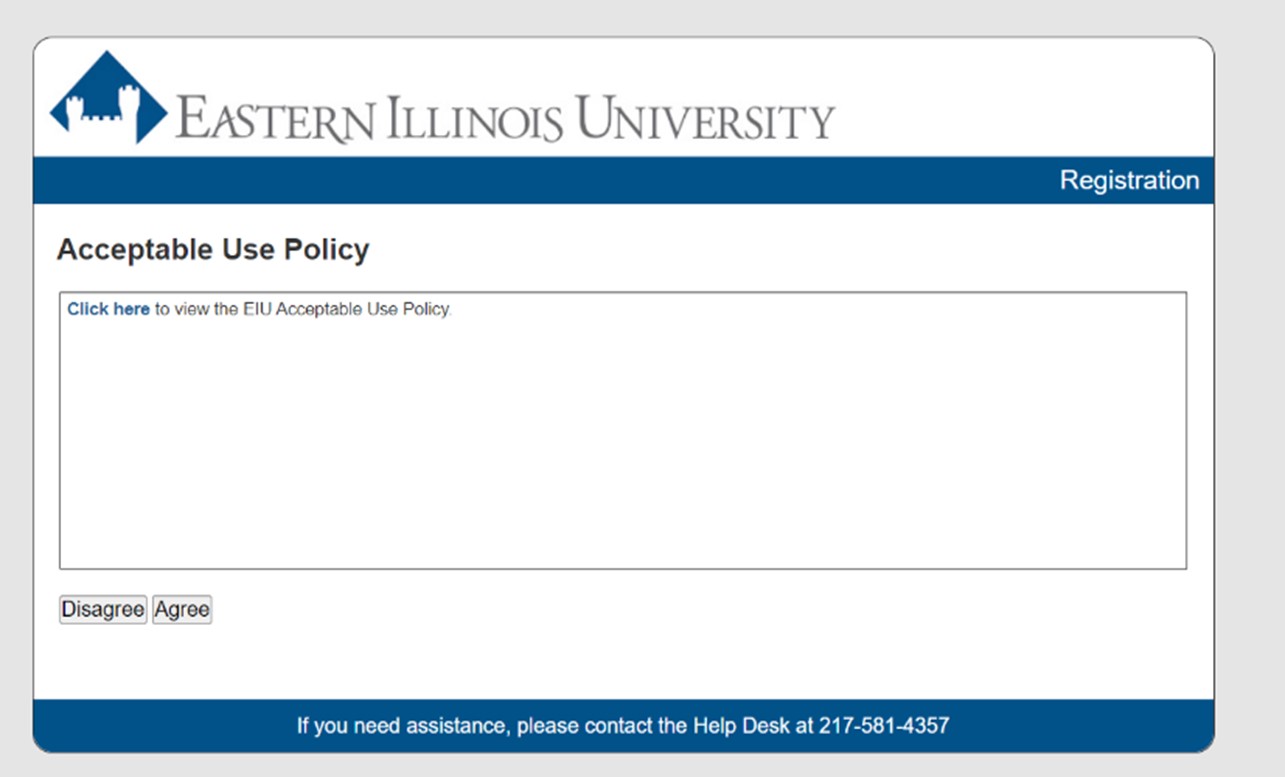
Task: Open the "Click here" policy link
Action: tap(108, 310)
